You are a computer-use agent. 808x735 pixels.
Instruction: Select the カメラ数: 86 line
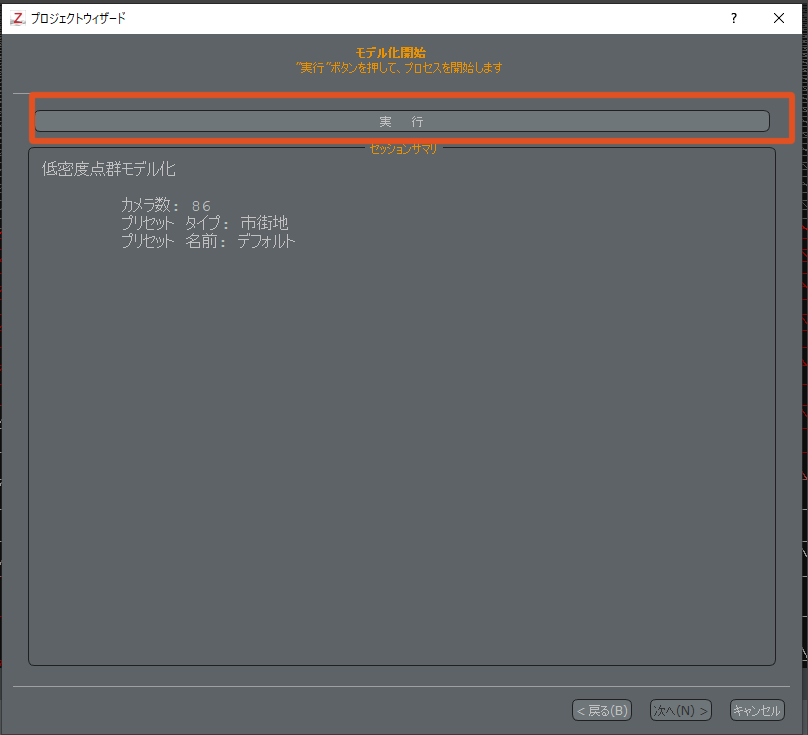point(166,205)
